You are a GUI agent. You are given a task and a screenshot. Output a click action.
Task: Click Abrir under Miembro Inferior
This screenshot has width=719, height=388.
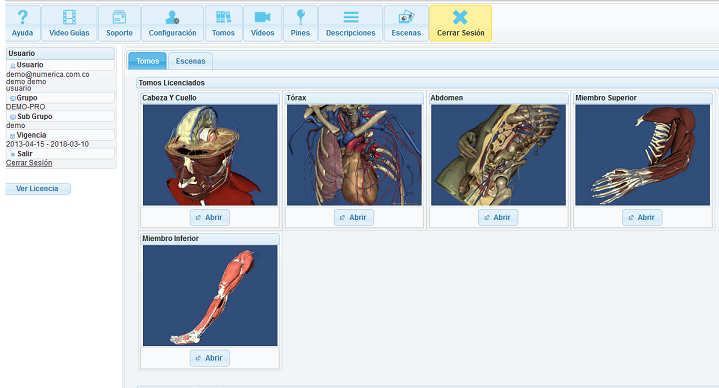click(210, 358)
